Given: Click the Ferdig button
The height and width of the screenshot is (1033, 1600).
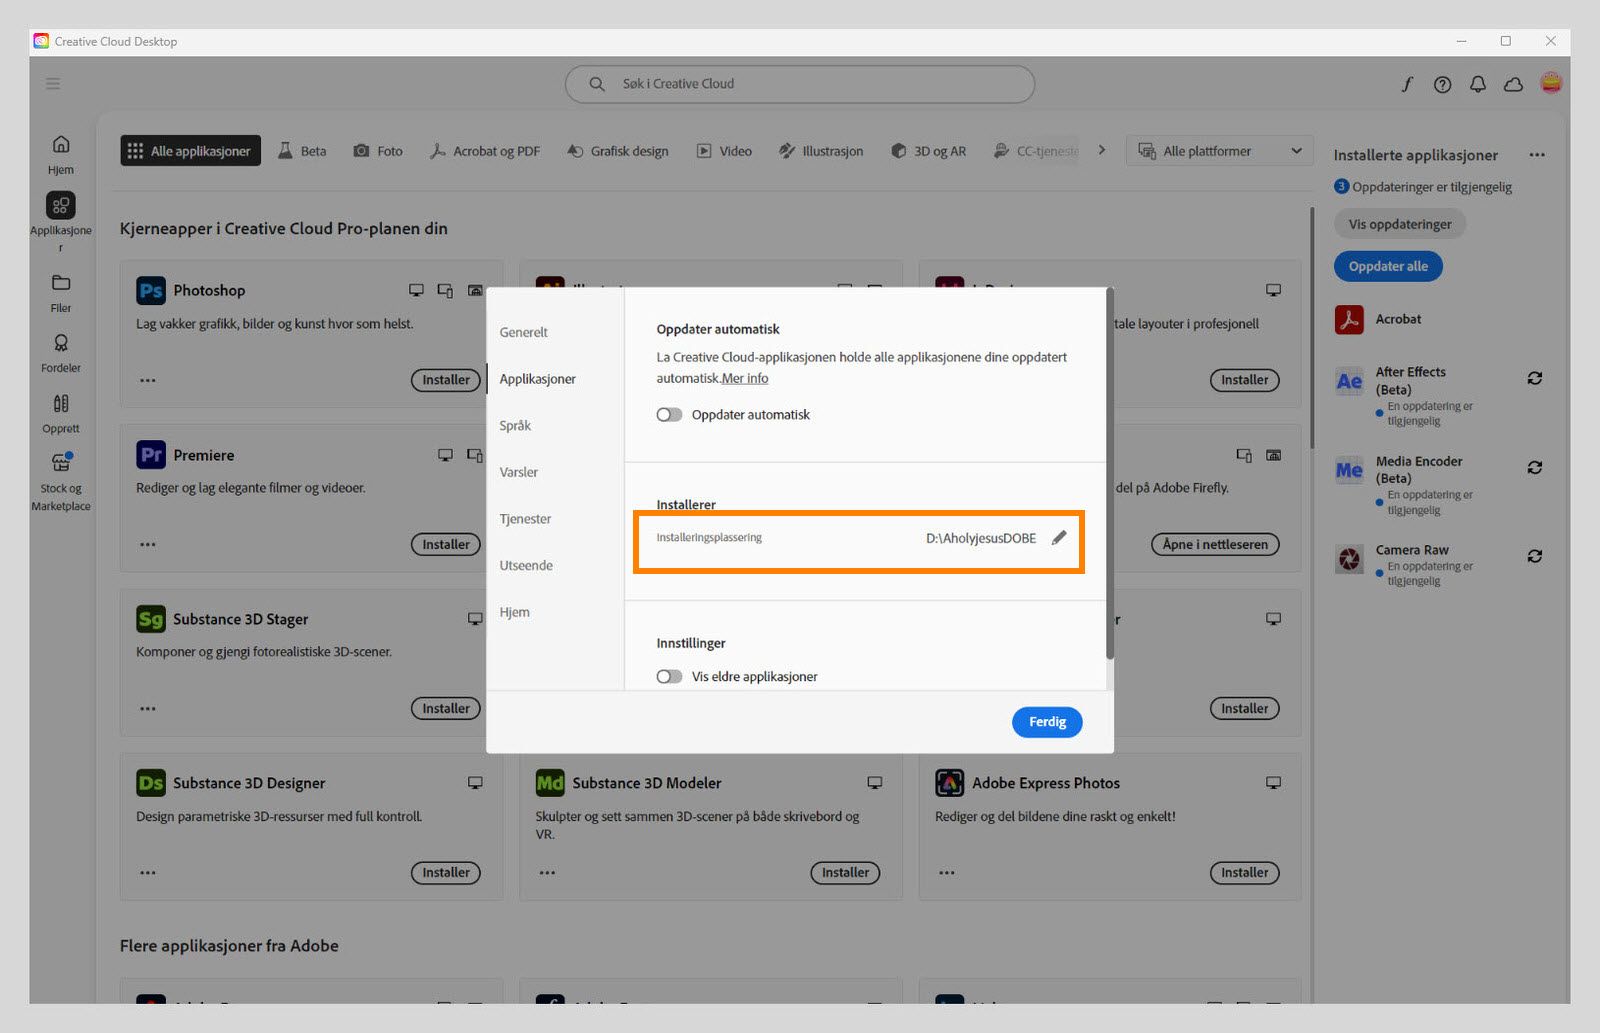Looking at the screenshot, I should point(1047,722).
